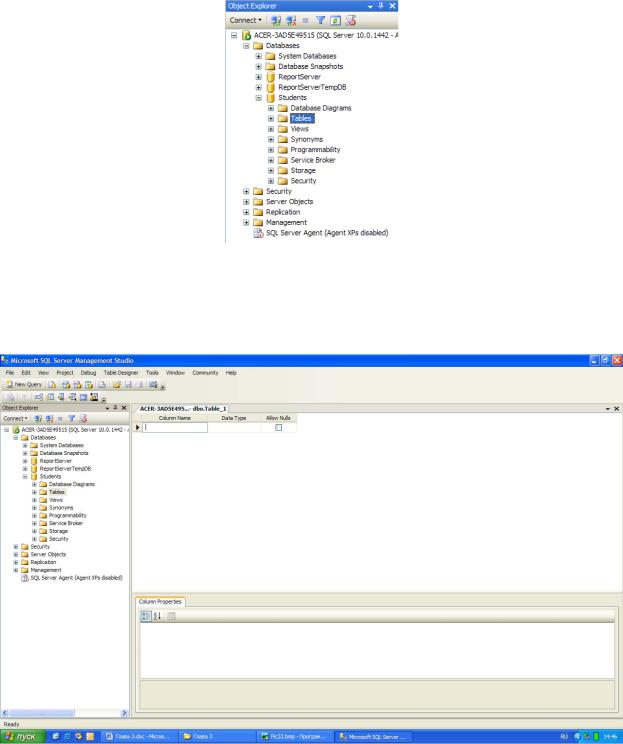This screenshot has height=744, width=623.
Task: Toggle the Allow Nulls checkbox in table designer
Action: click(x=279, y=428)
